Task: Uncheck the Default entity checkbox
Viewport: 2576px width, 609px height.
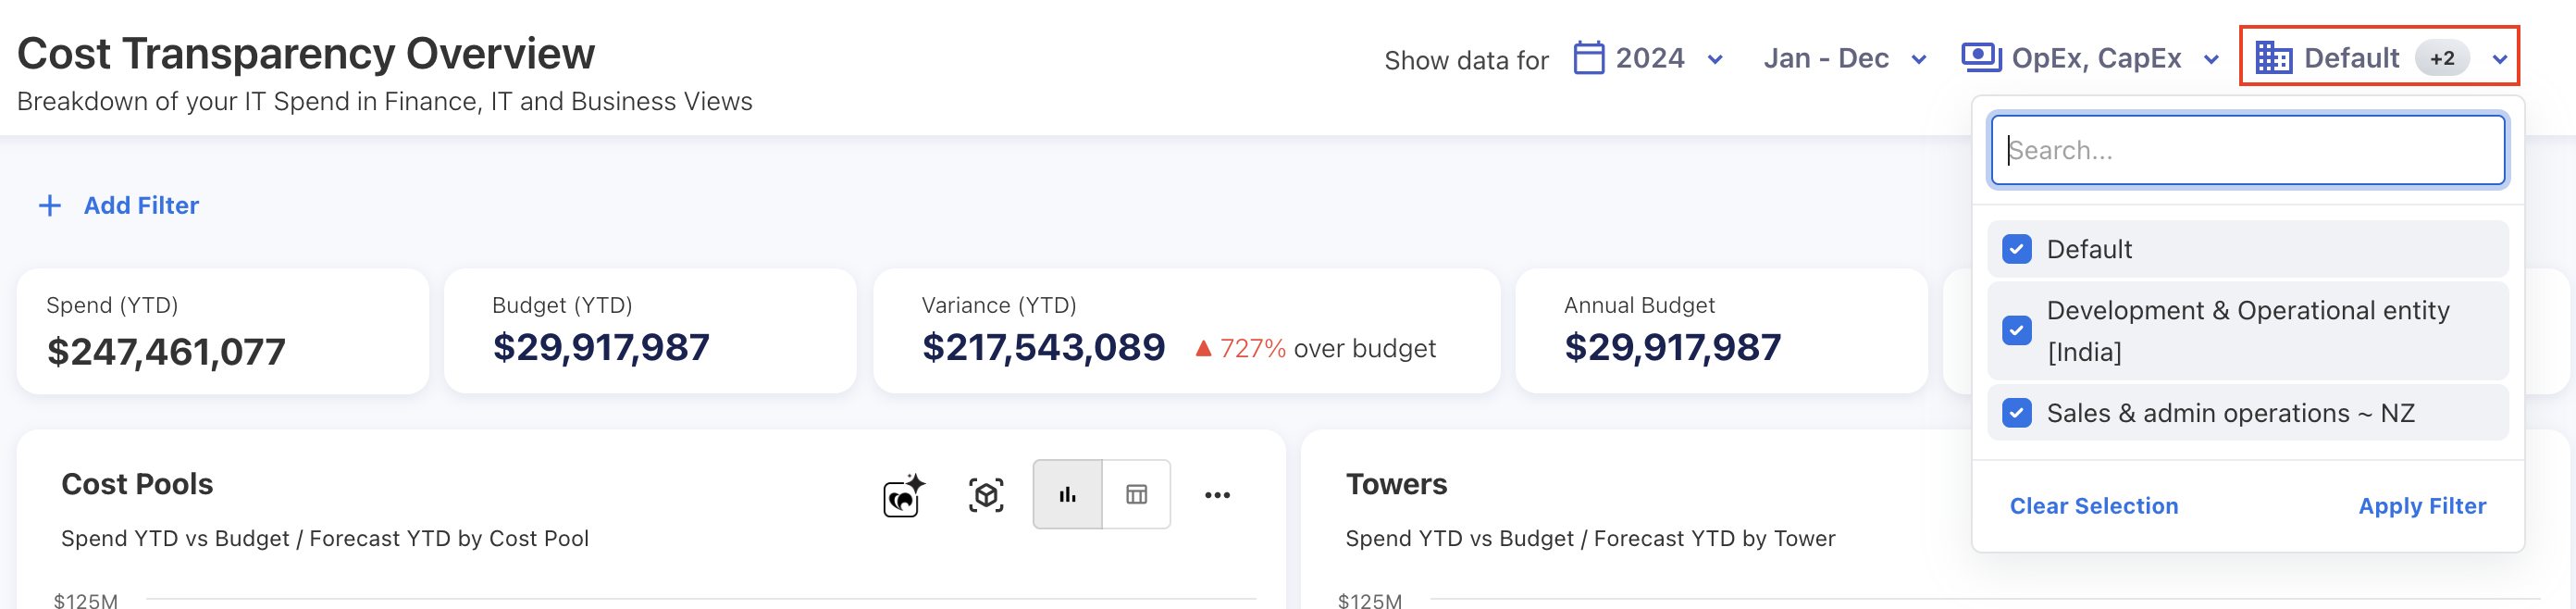Action: point(2016,249)
